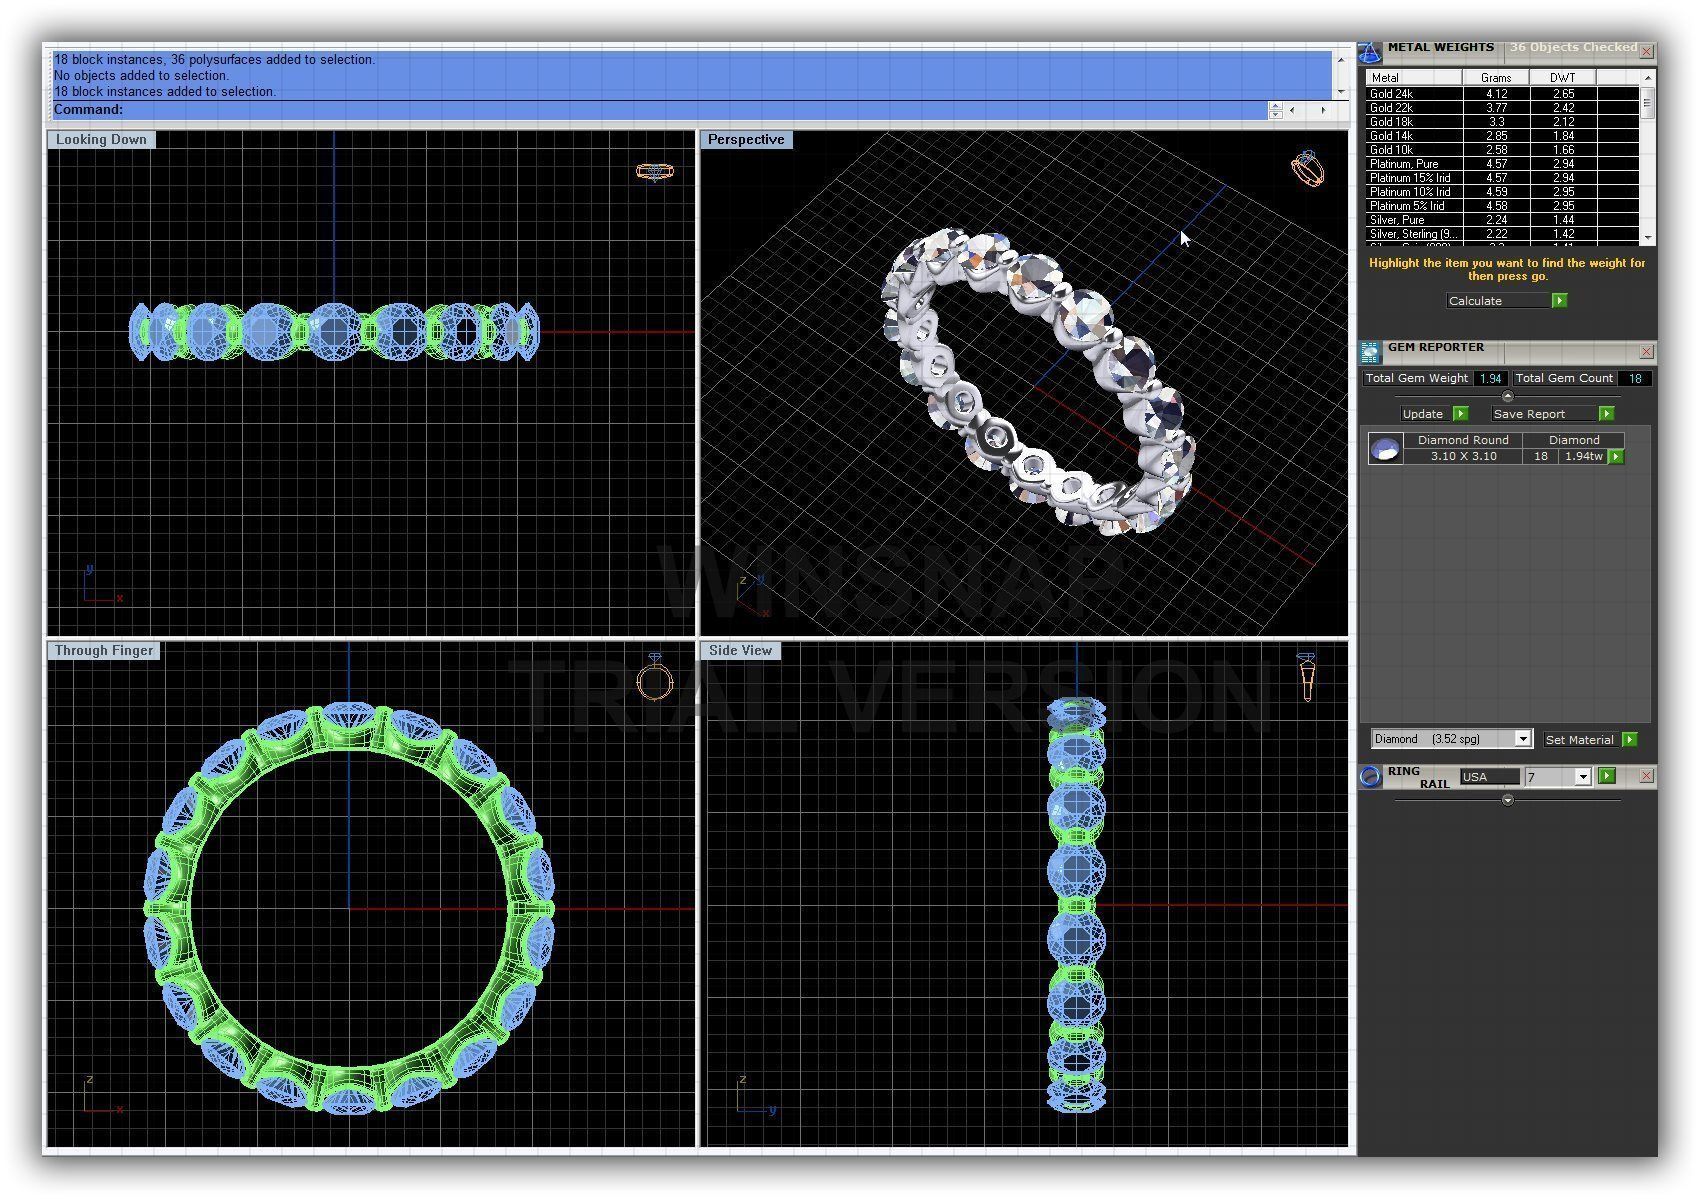This screenshot has width=1700, height=1199.
Task: Select the Side View viewport title
Action: tap(740, 651)
